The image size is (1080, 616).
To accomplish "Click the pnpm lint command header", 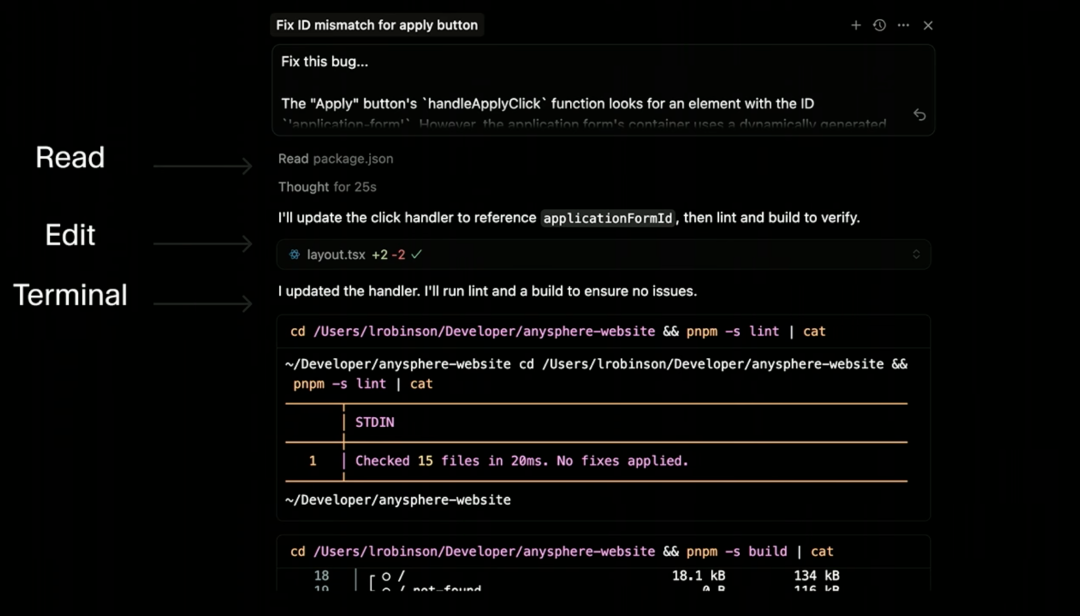I will (x=558, y=332).
